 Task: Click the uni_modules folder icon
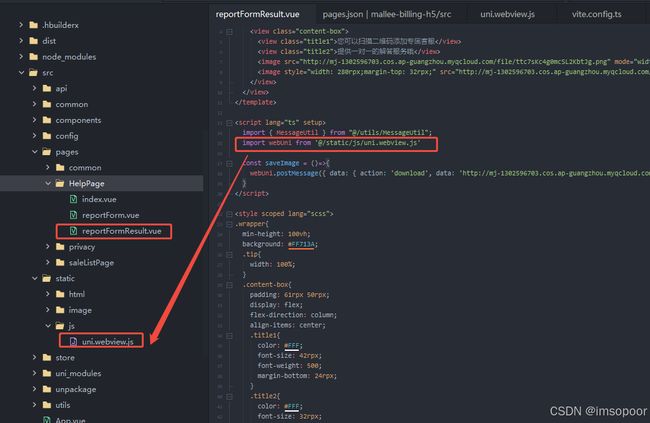[x=47, y=373]
